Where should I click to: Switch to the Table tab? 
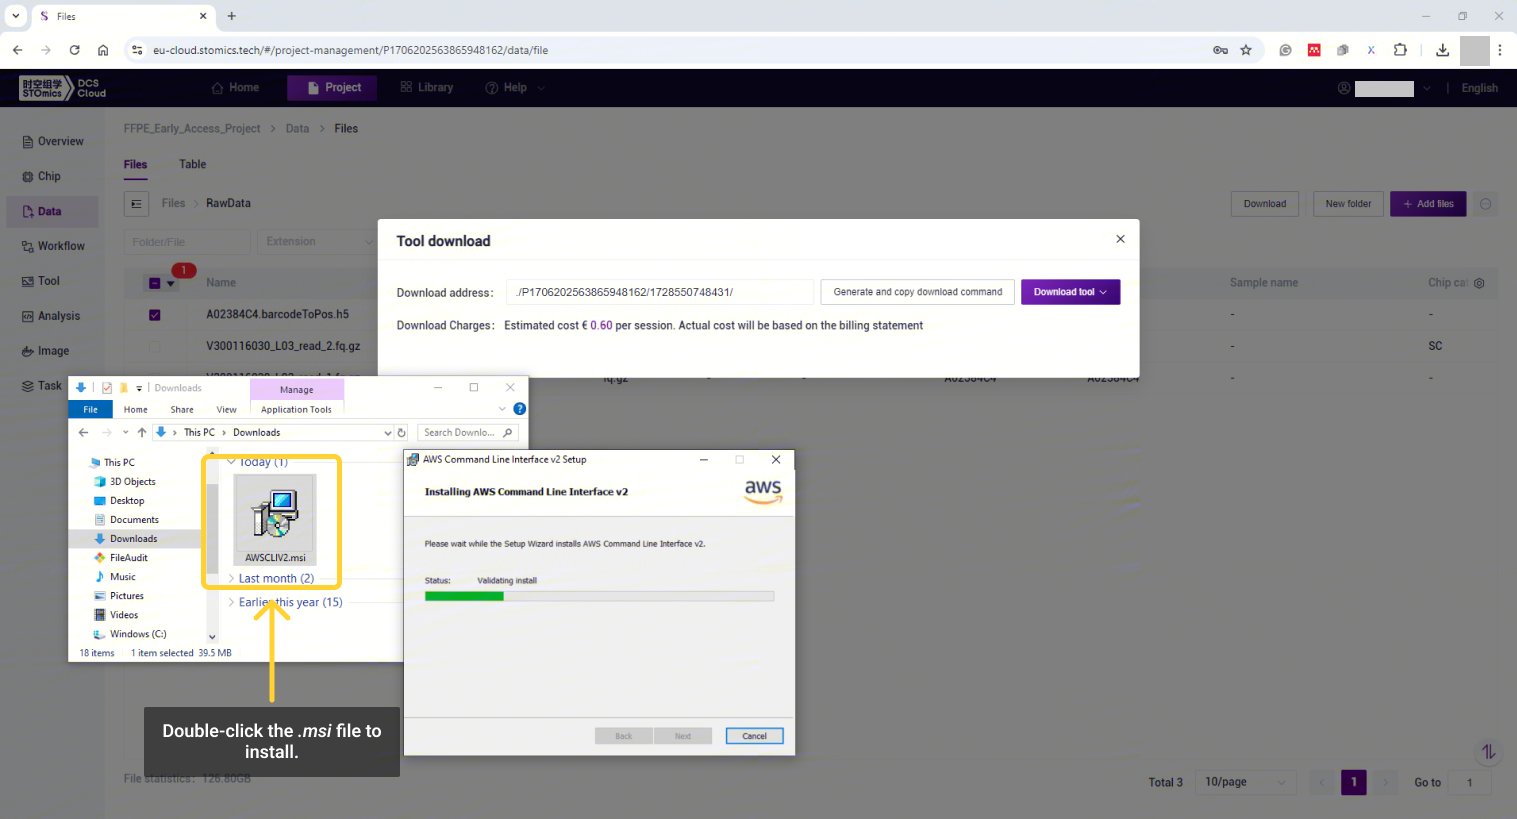pyautogui.click(x=192, y=164)
